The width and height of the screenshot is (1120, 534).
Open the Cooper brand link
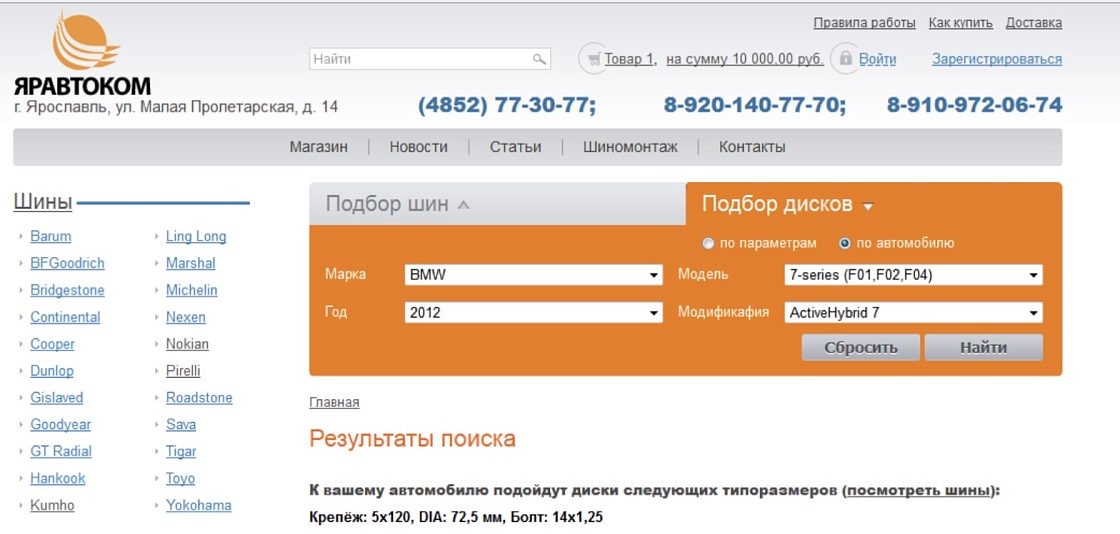[52, 344]
